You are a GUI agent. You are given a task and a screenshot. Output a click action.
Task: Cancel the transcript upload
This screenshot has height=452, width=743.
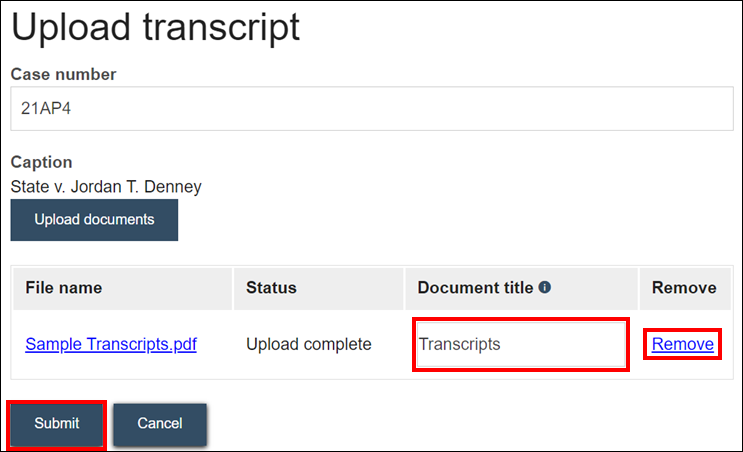(160, 423)
